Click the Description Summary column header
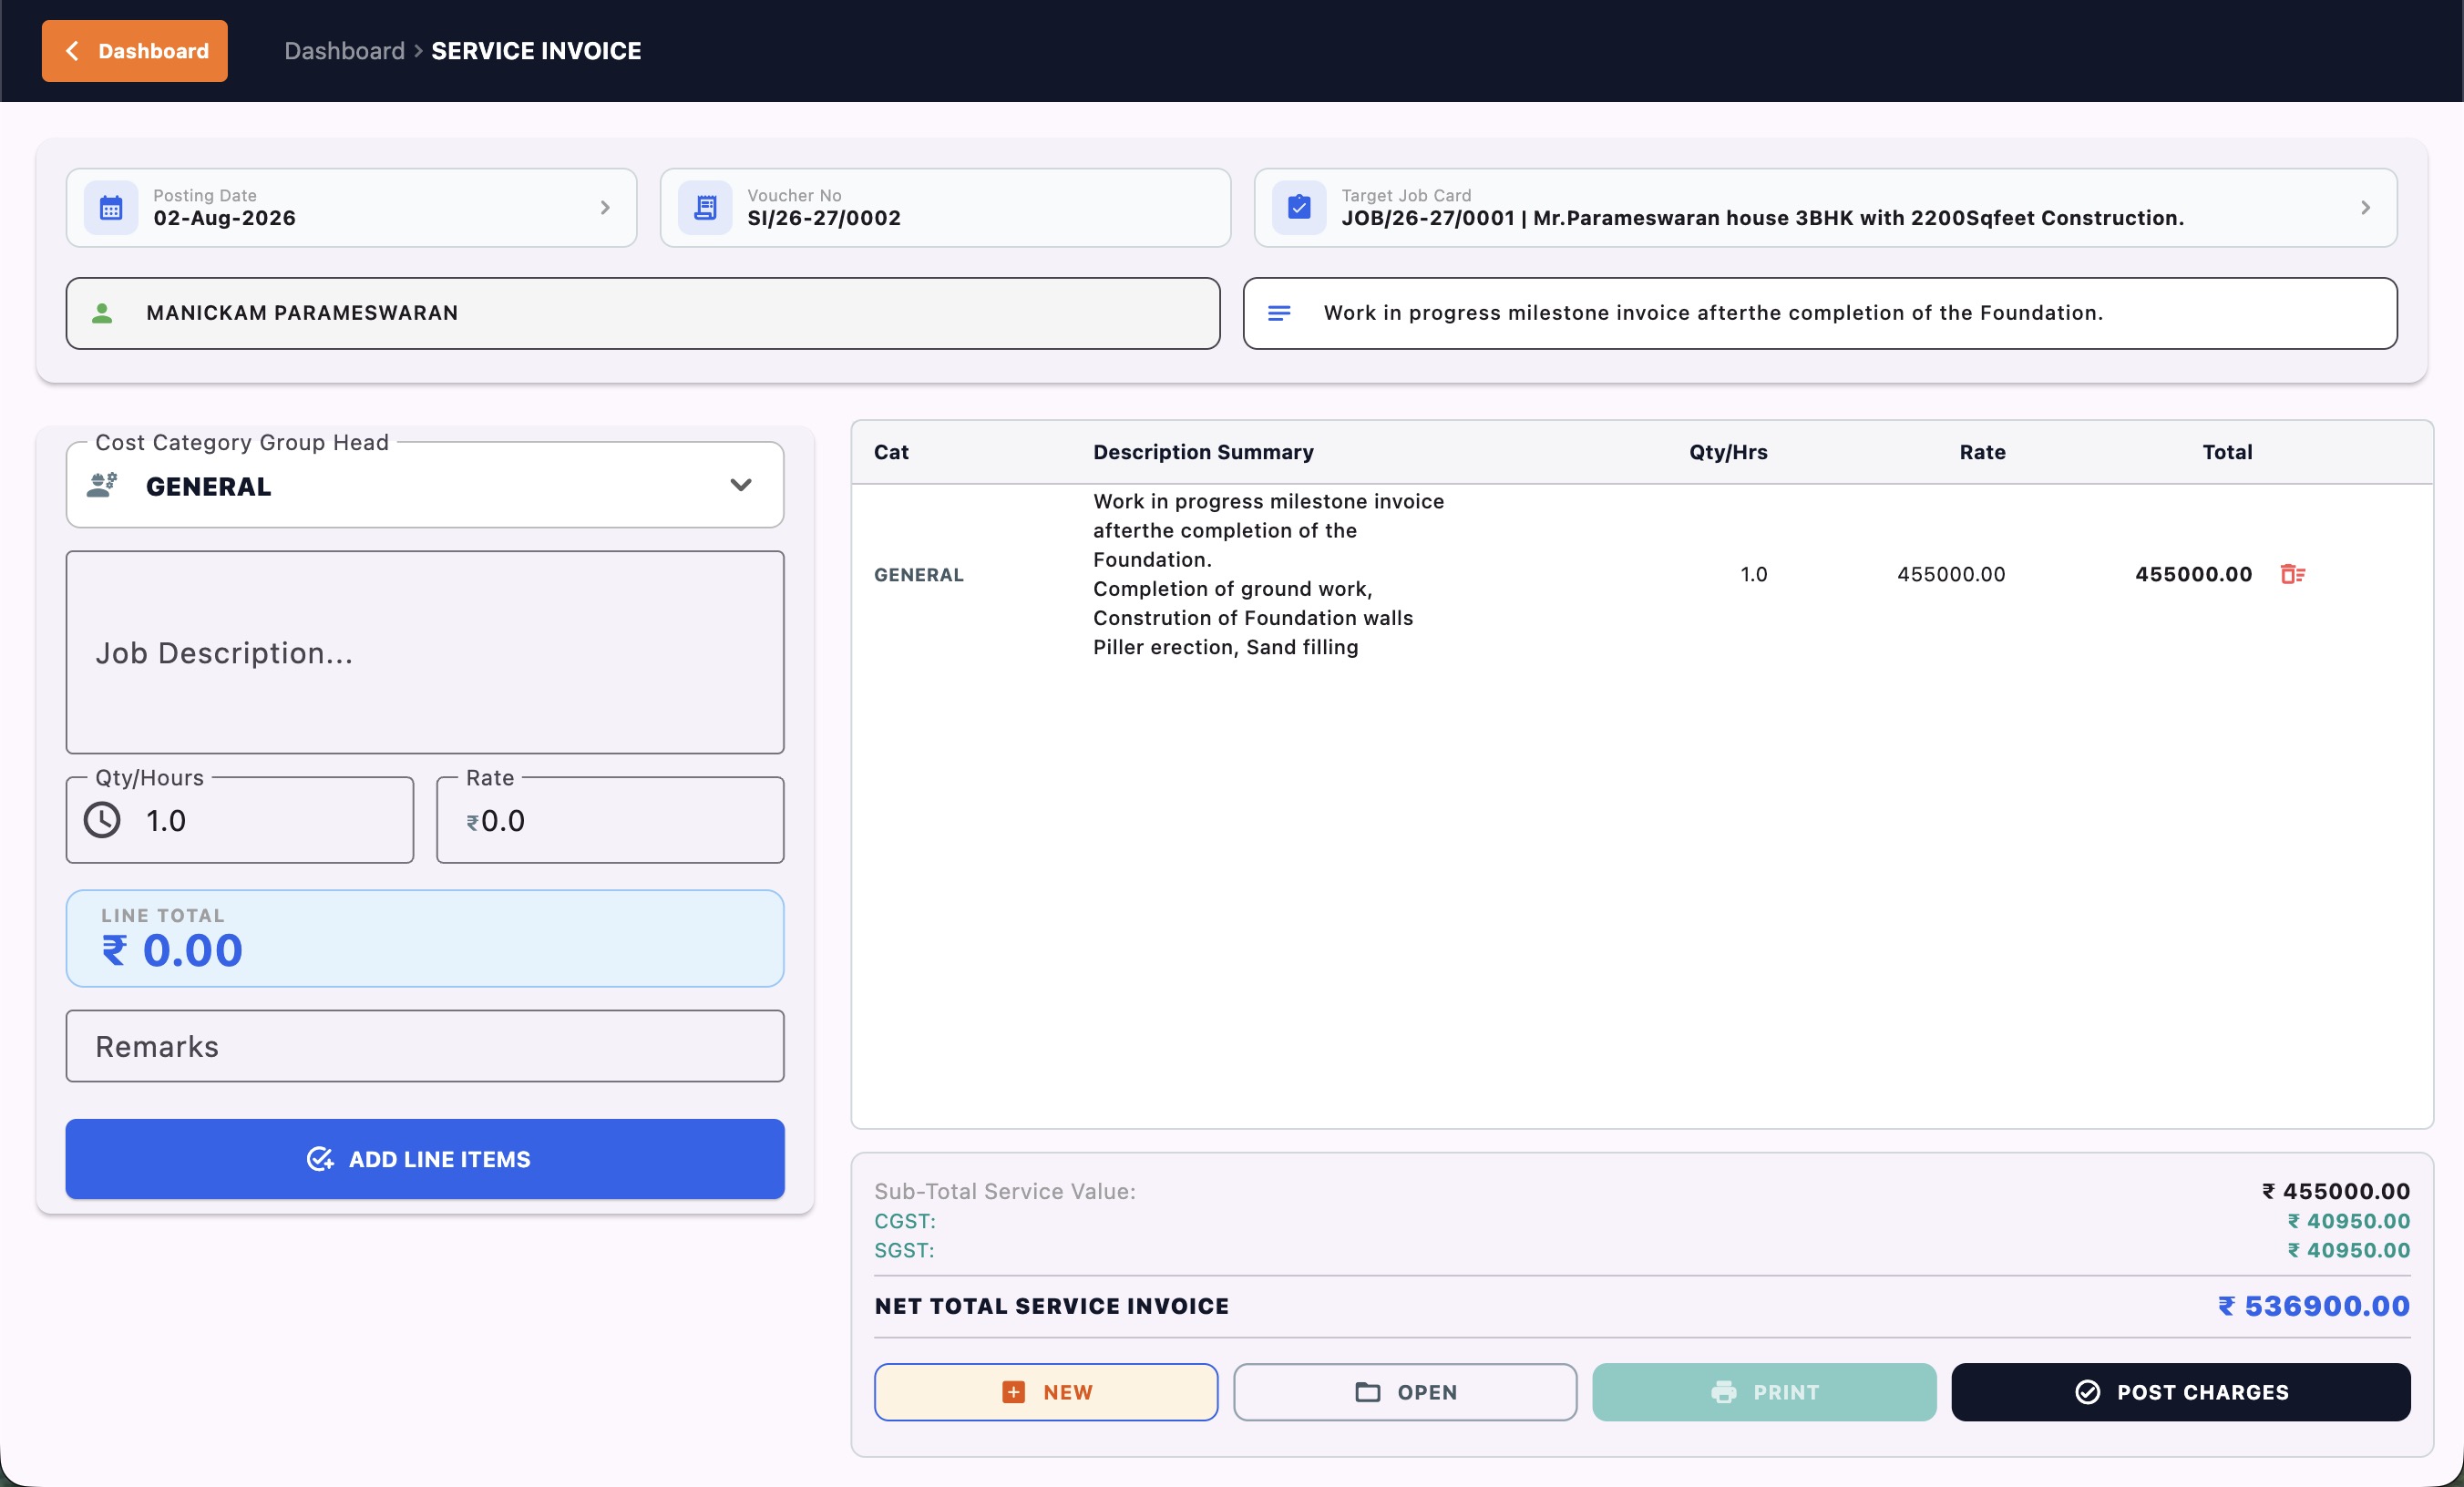Screen dimensions: 2464x1487 tap(1203, 452)
